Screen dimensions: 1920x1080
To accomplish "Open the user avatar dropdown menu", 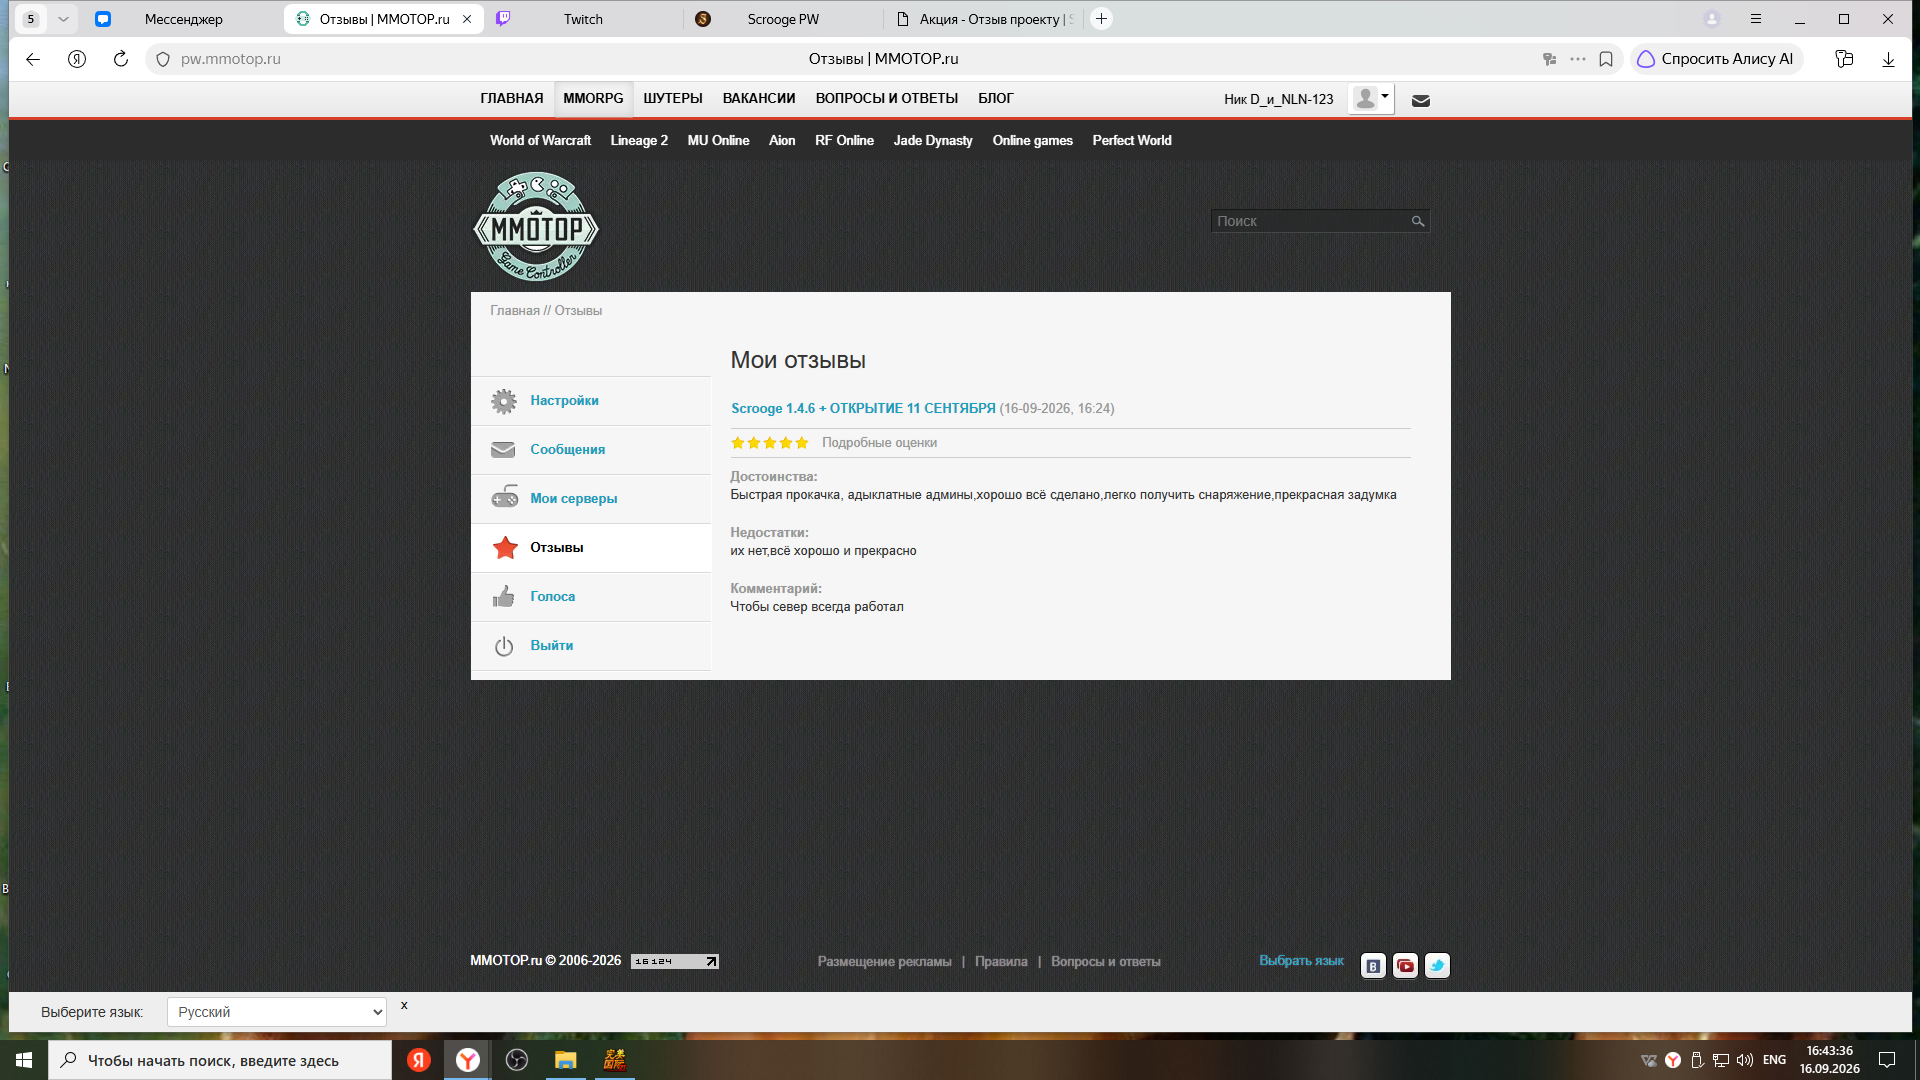I will click(1370, 99).
